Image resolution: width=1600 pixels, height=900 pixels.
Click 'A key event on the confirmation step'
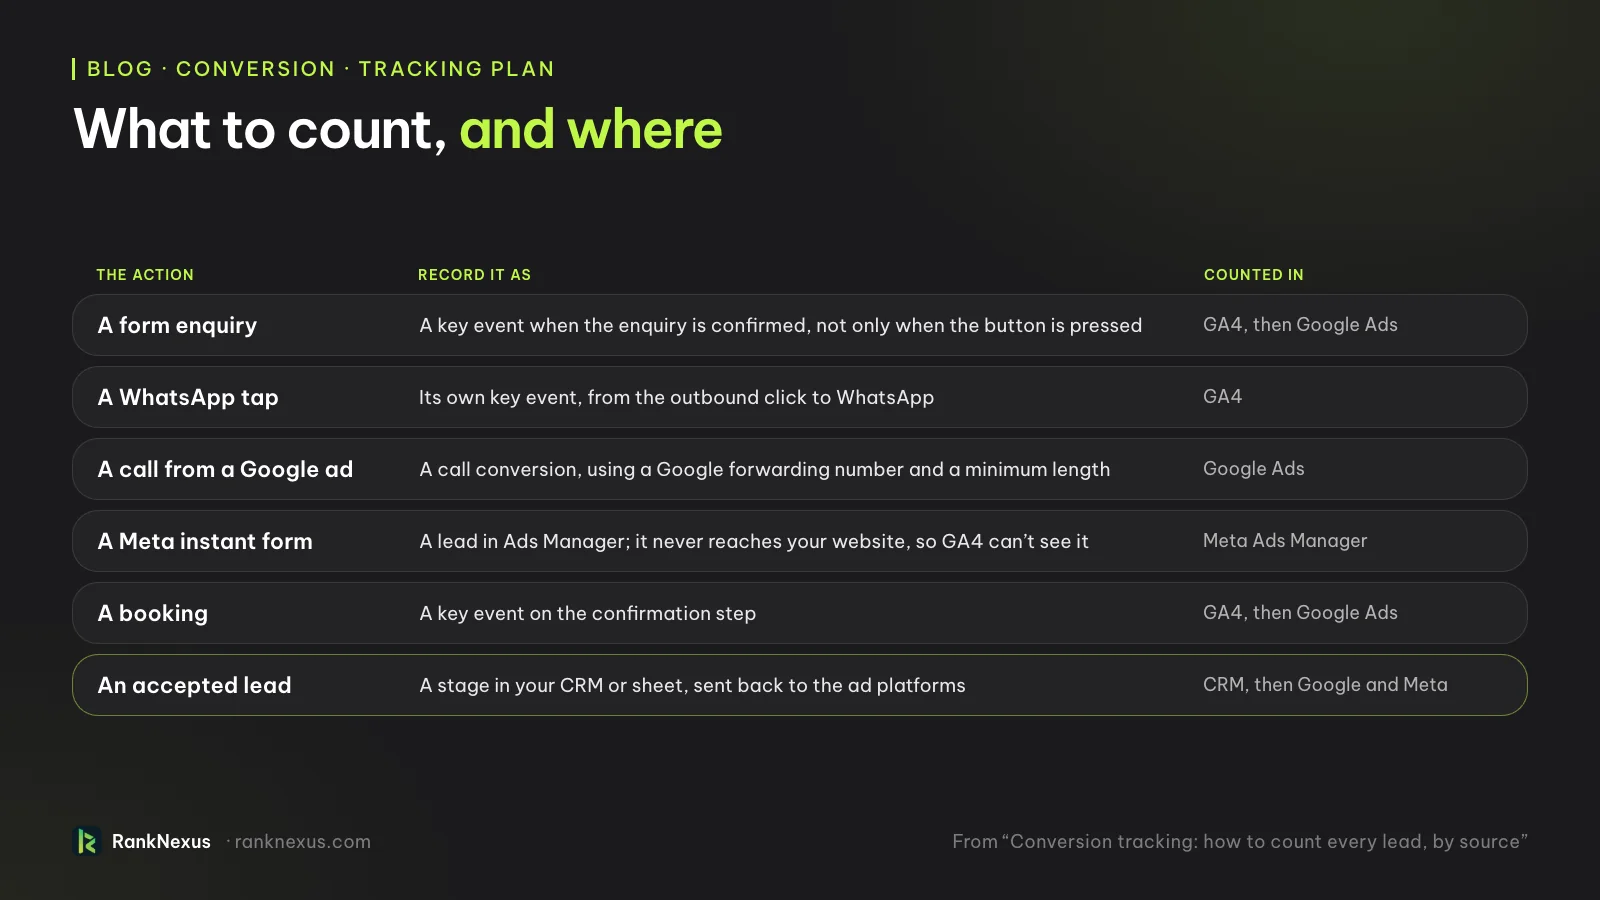[x=587, y=614]
